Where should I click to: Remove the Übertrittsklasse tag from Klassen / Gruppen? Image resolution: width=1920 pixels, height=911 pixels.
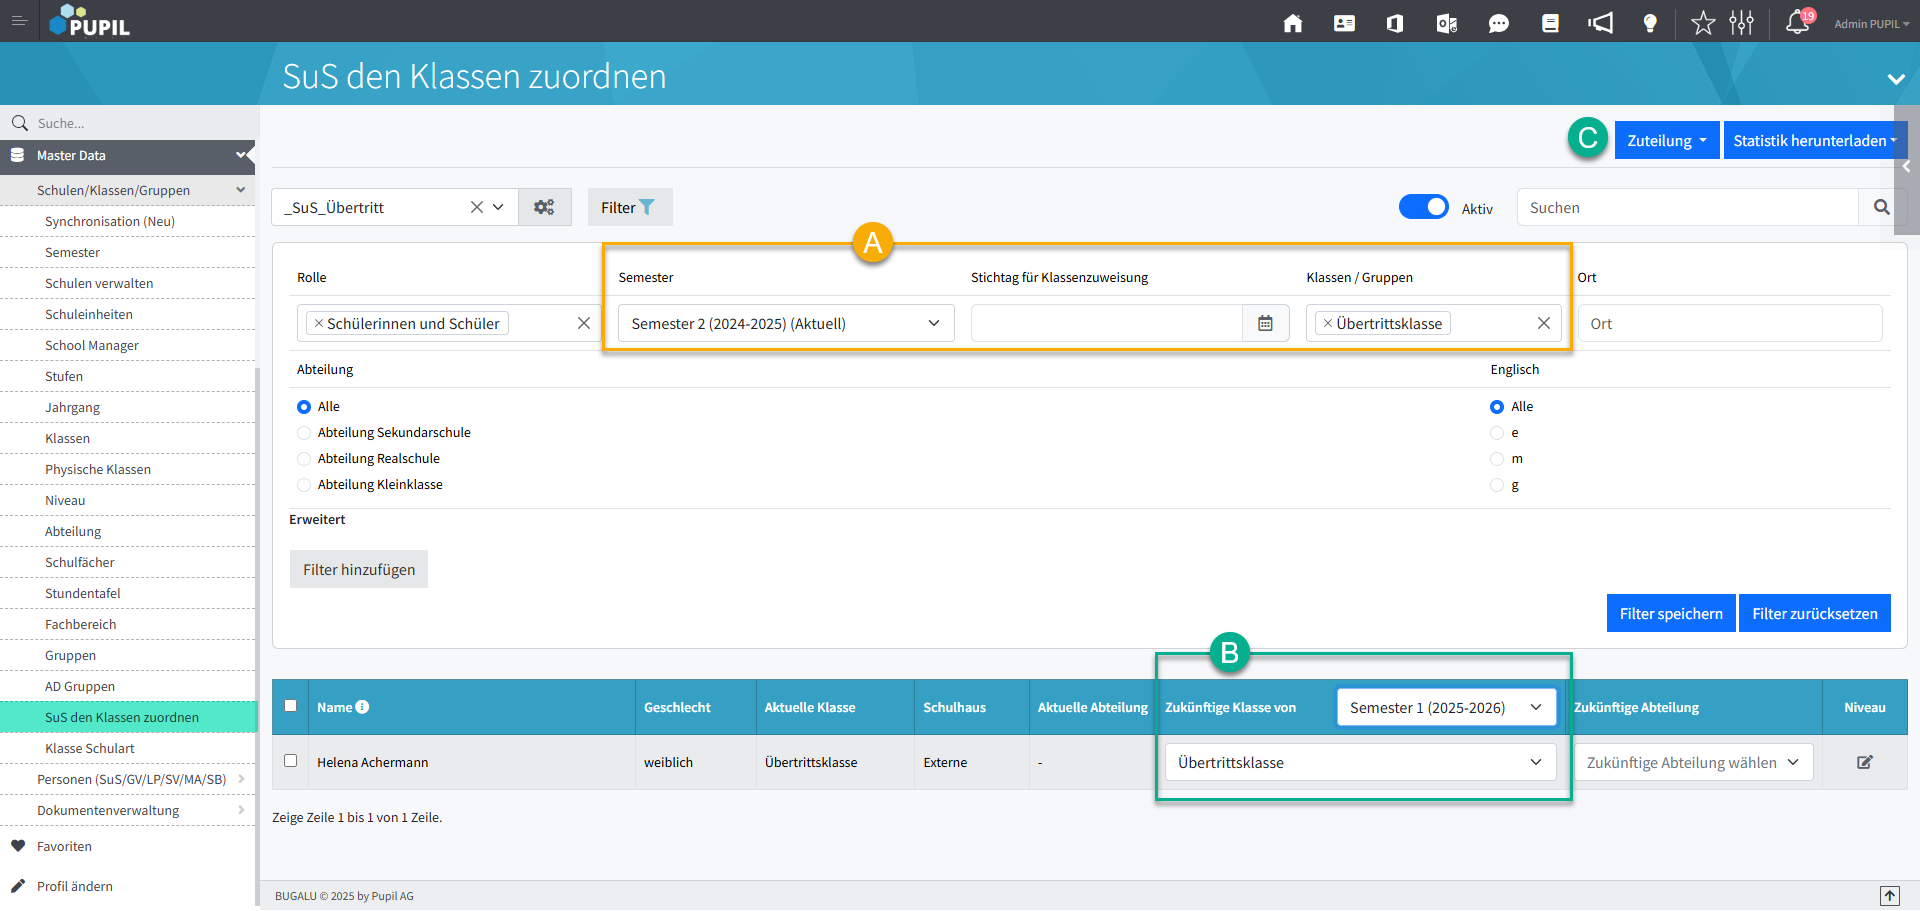[1328, 323]
